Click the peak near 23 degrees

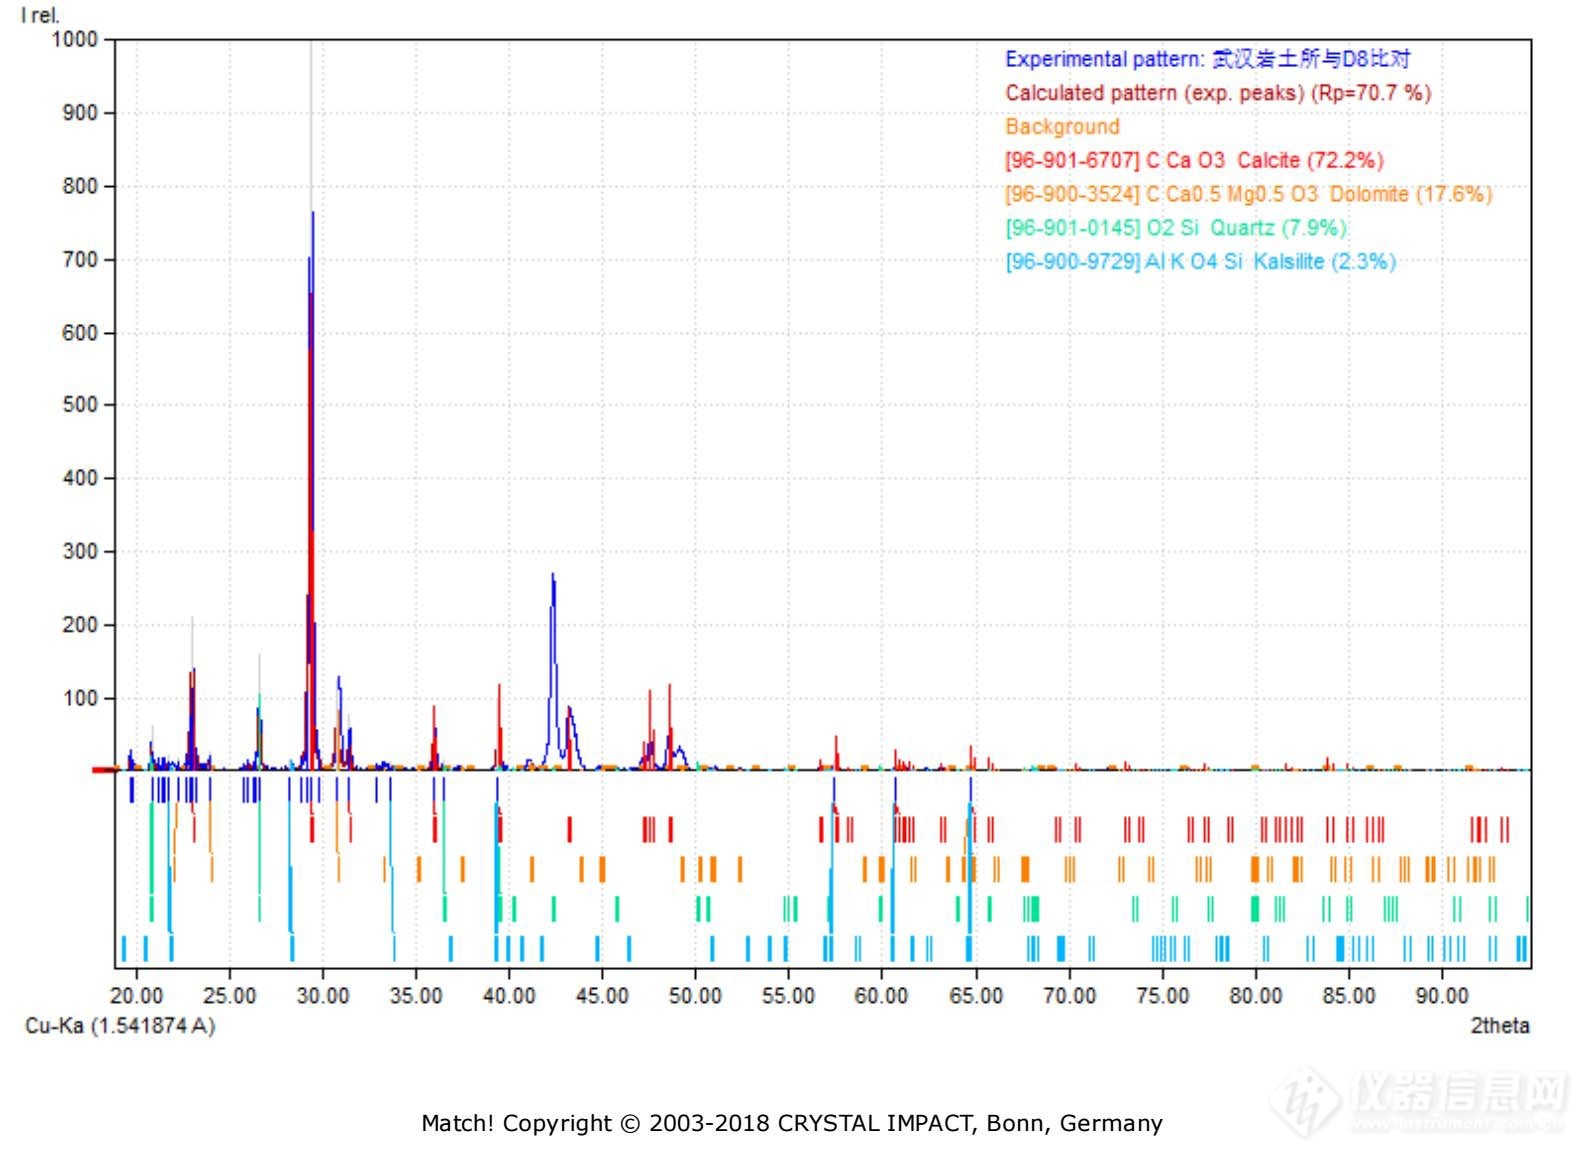[x=192, y=720]
